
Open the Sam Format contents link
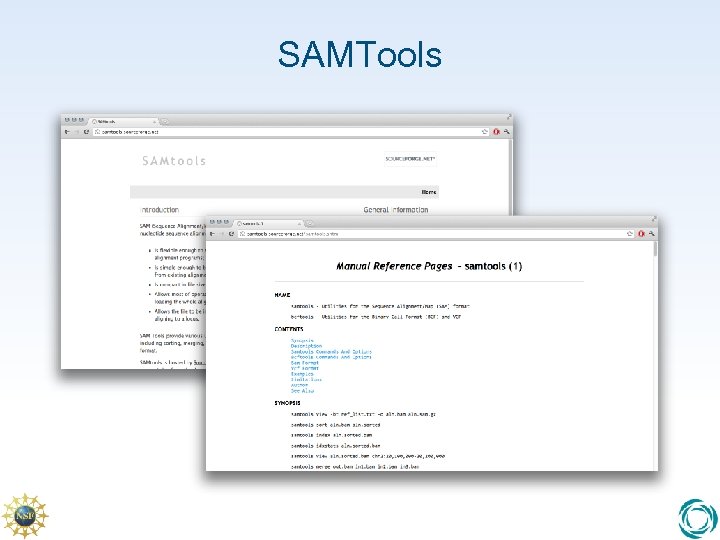click(x=304, y=363)
